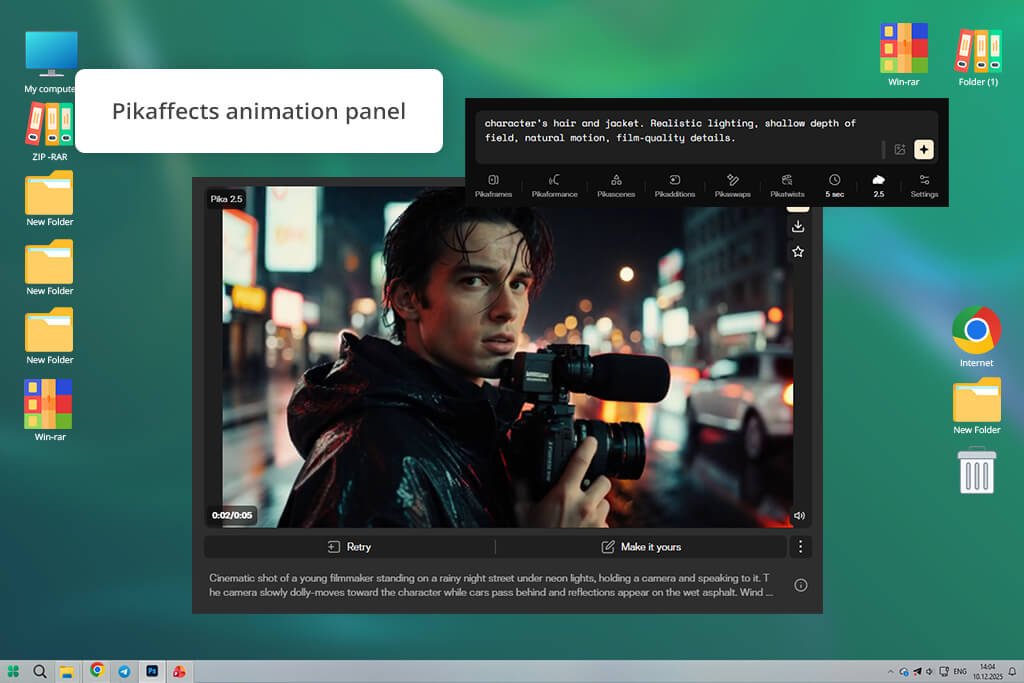Download the generated video
Viewport: 1024px width, 683px height.
pyautogui.click(x=797, y=227)
